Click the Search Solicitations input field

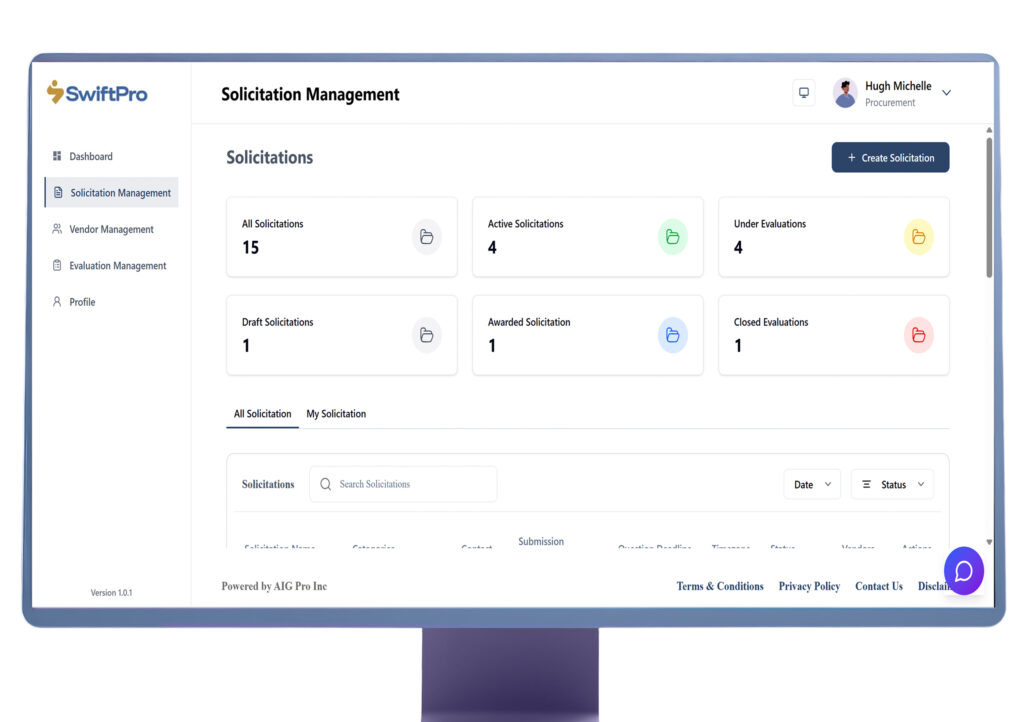pyautogui.click(x=410, y=484)
